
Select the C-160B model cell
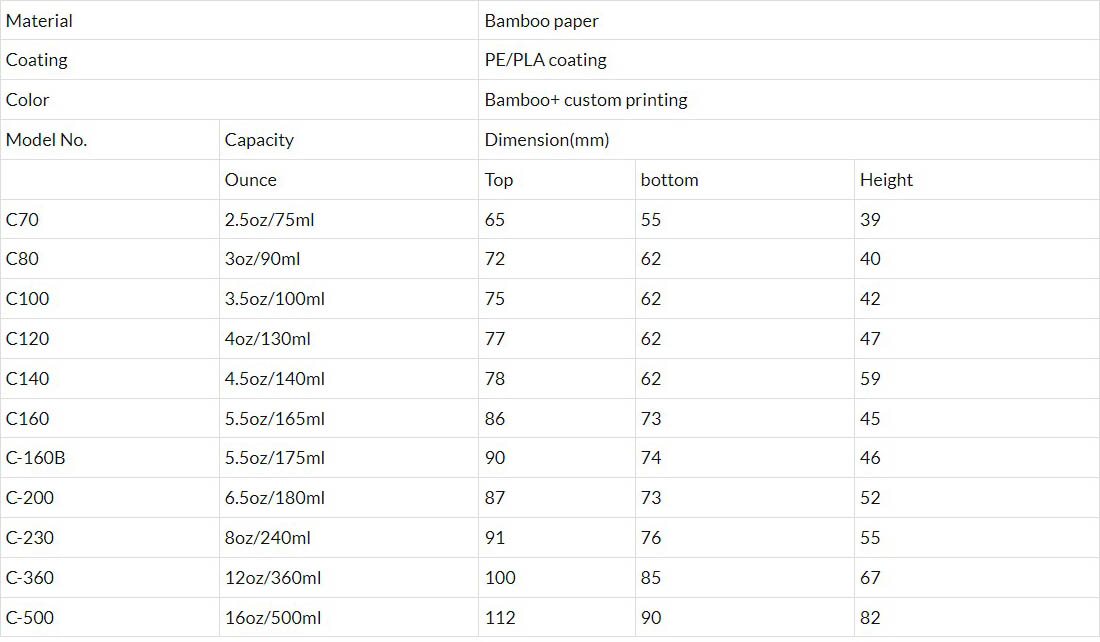[35, 458]
